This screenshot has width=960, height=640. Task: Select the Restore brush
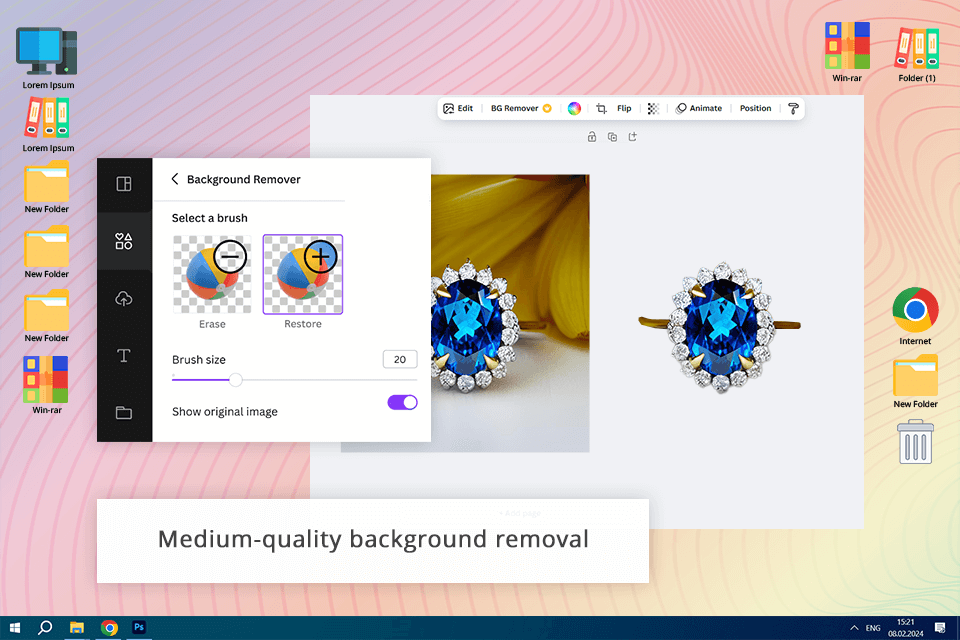pyautogui.click(x=303, y=274)
